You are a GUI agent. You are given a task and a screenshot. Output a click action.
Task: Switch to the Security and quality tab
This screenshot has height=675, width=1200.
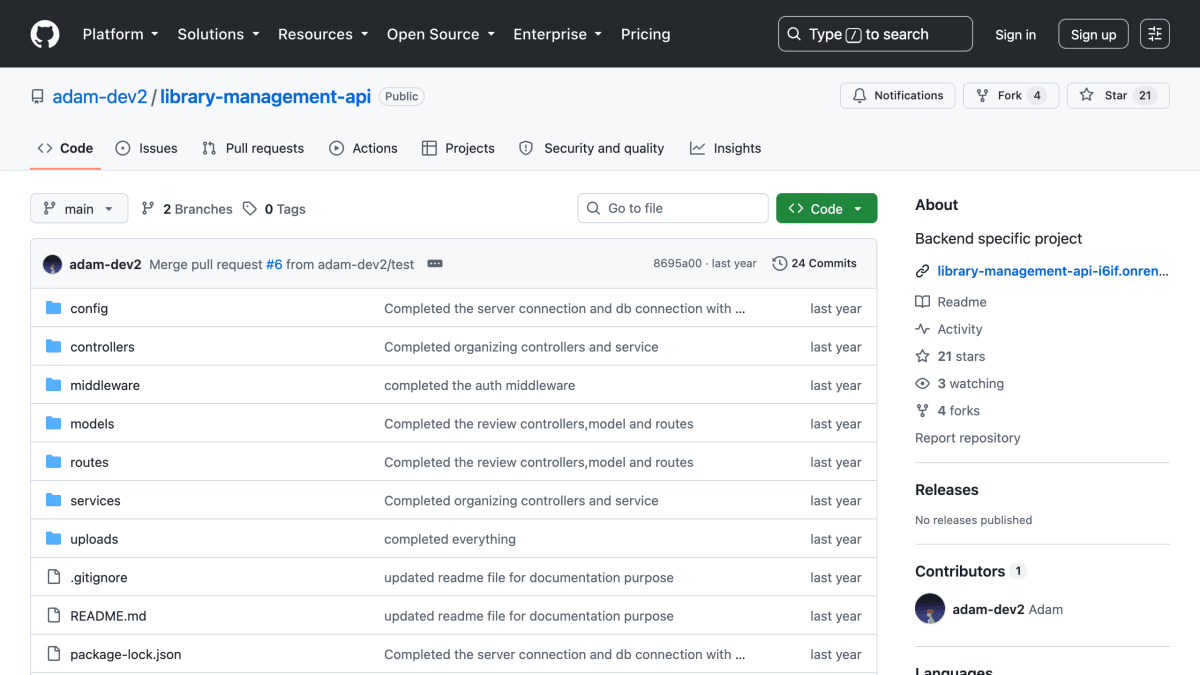point(591,148)
